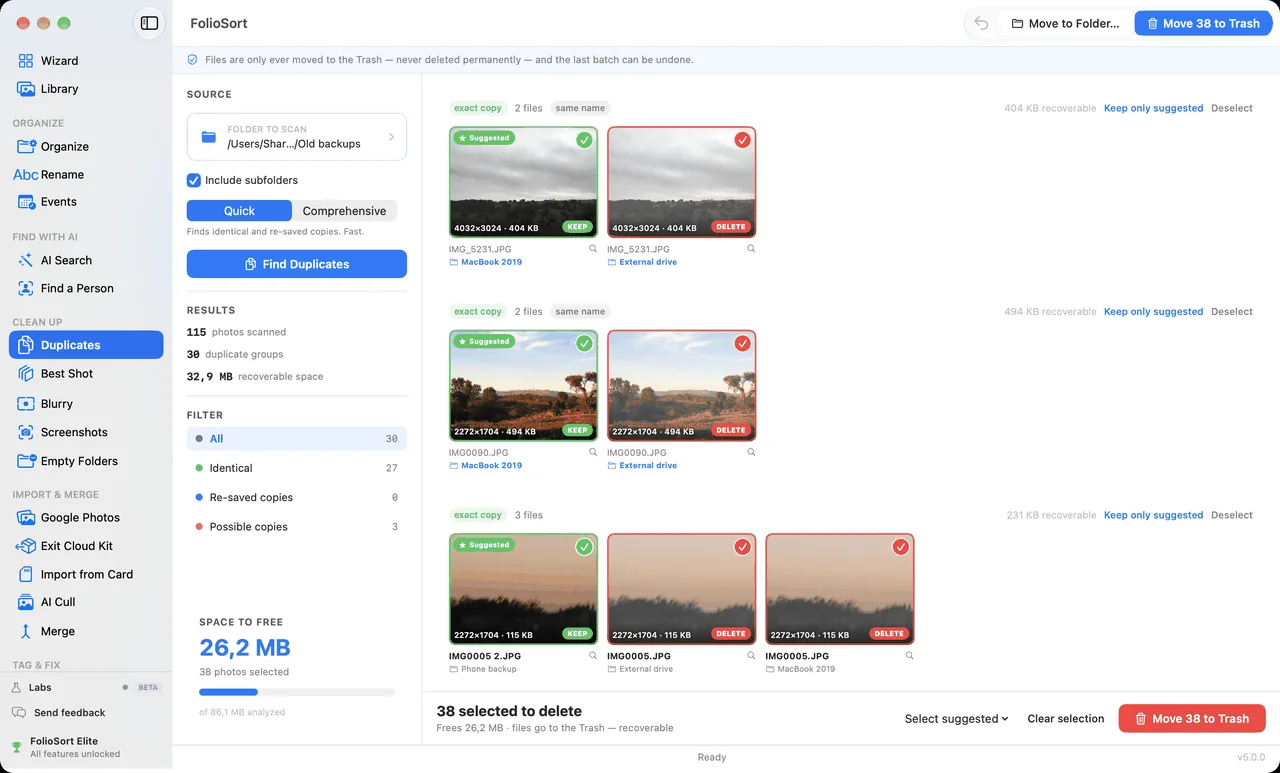The height and width of the screenshot is (773, 1280).
Task: Click the Abc Rename icon
Action: [x=26, y=174]
